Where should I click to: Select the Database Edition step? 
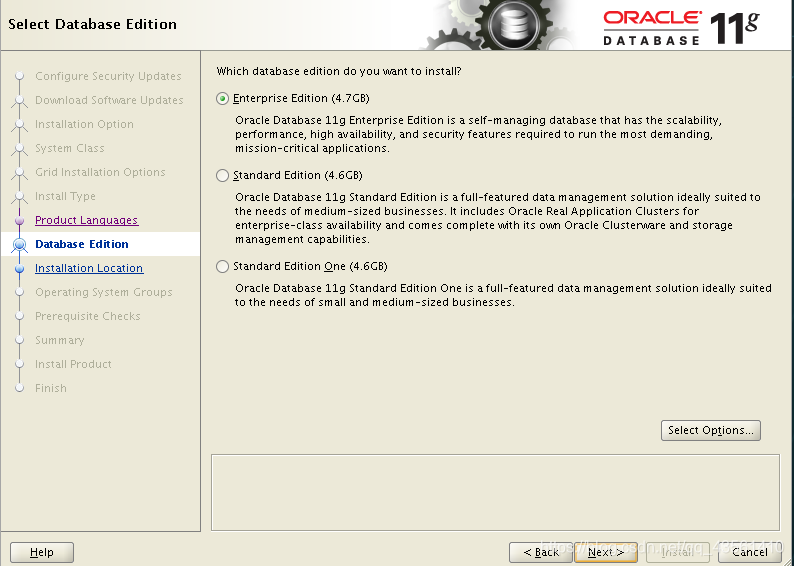pos(82,244)
